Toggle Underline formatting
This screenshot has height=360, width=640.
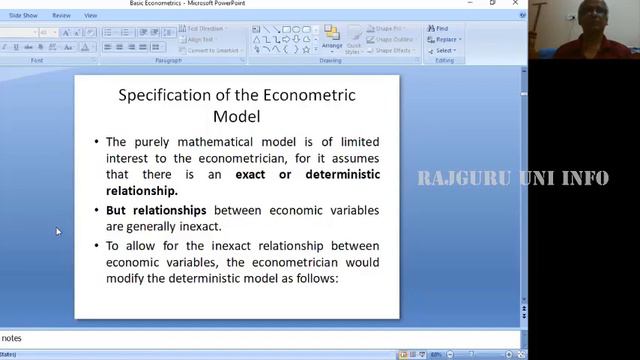pyautogui.click(x=16, y=47)
